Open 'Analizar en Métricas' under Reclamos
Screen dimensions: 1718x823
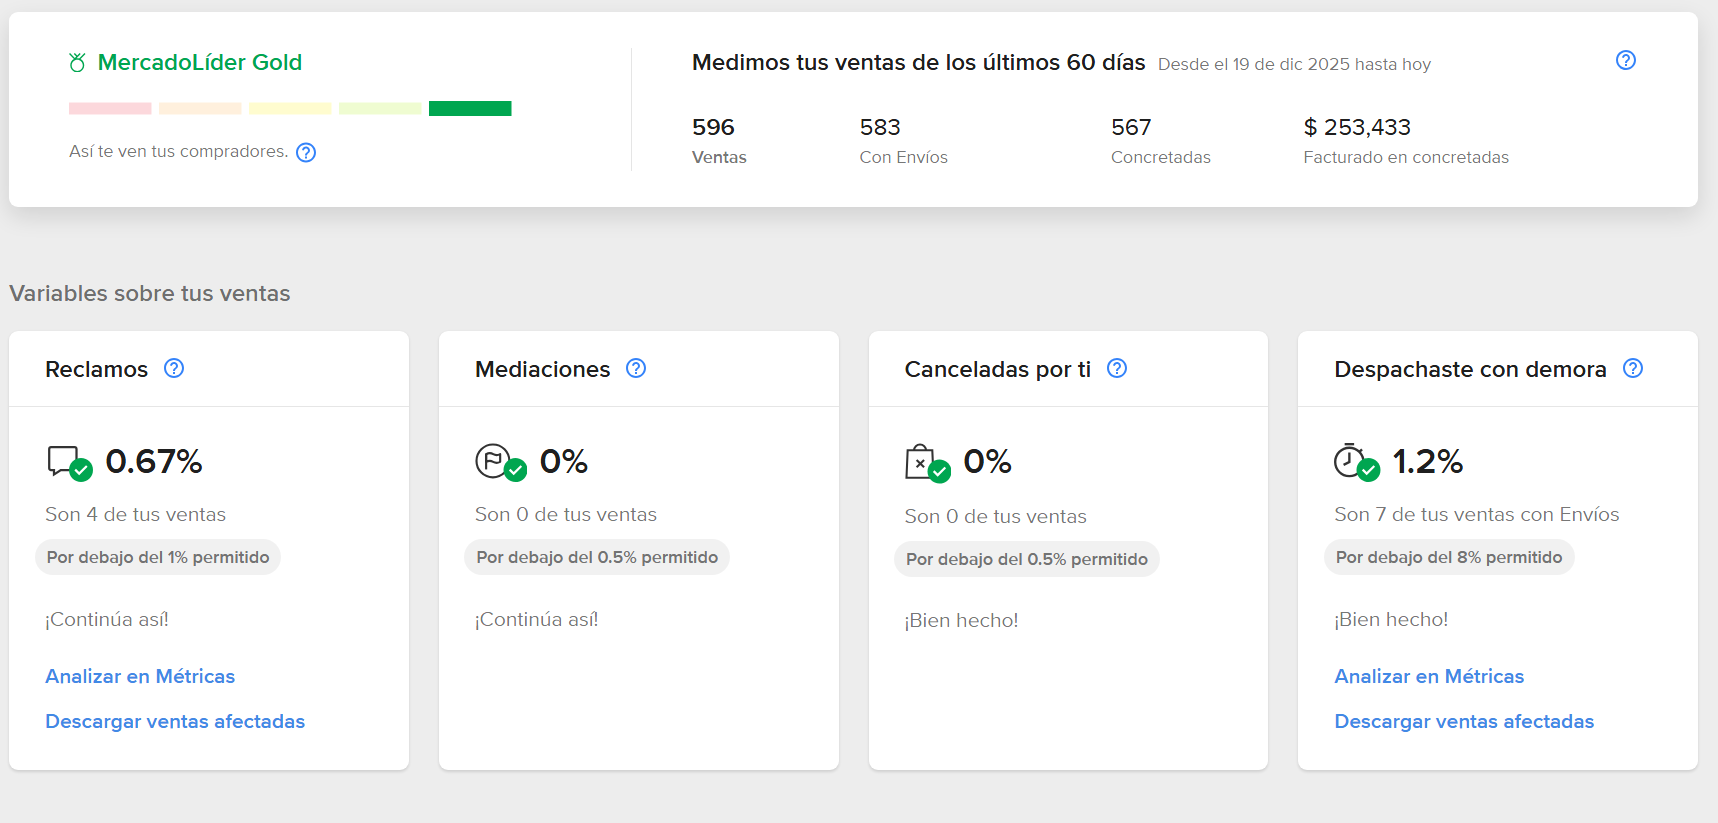(x=140, y=676)
